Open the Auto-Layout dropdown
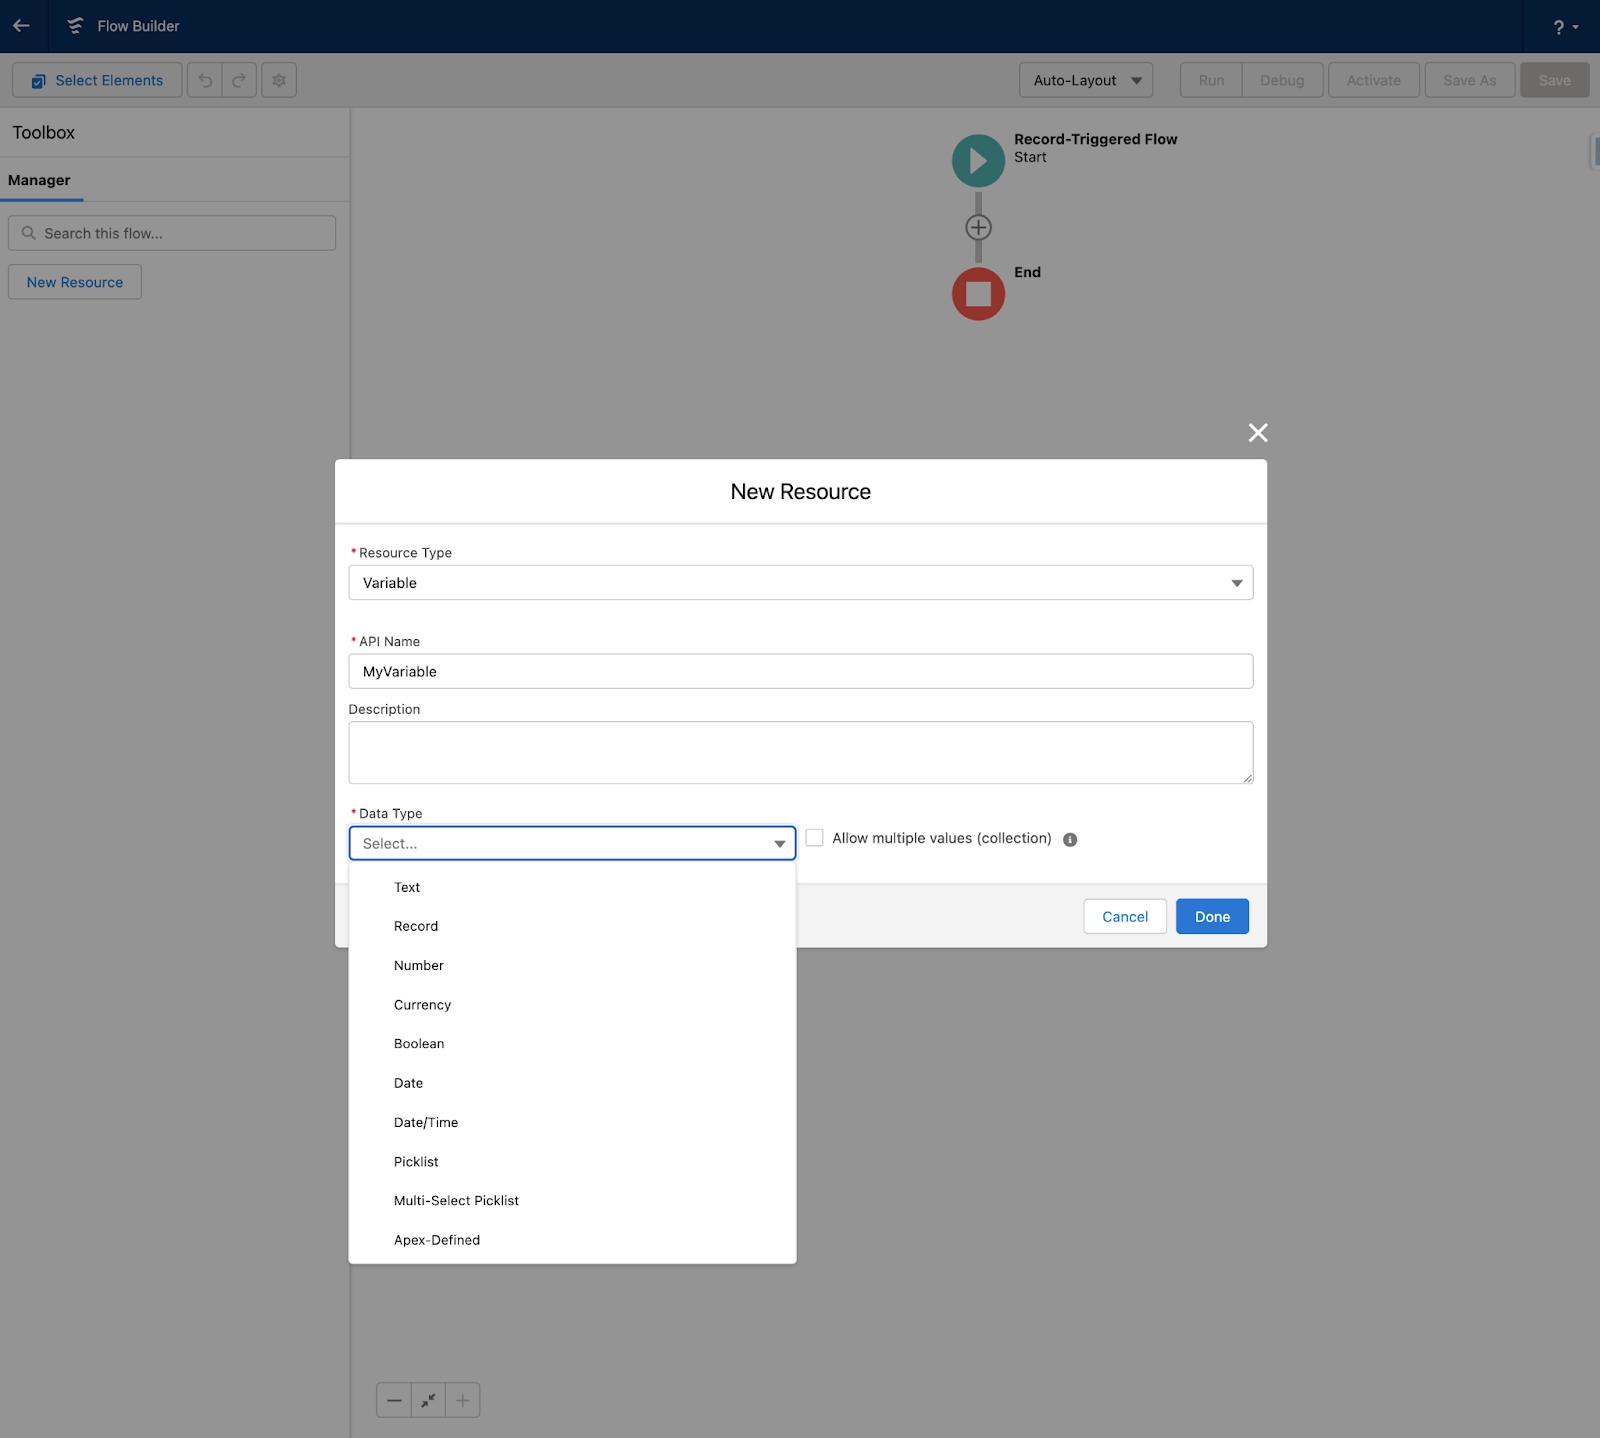Viewport: 1600px width, 1438px height. [x=1085, y=79]
